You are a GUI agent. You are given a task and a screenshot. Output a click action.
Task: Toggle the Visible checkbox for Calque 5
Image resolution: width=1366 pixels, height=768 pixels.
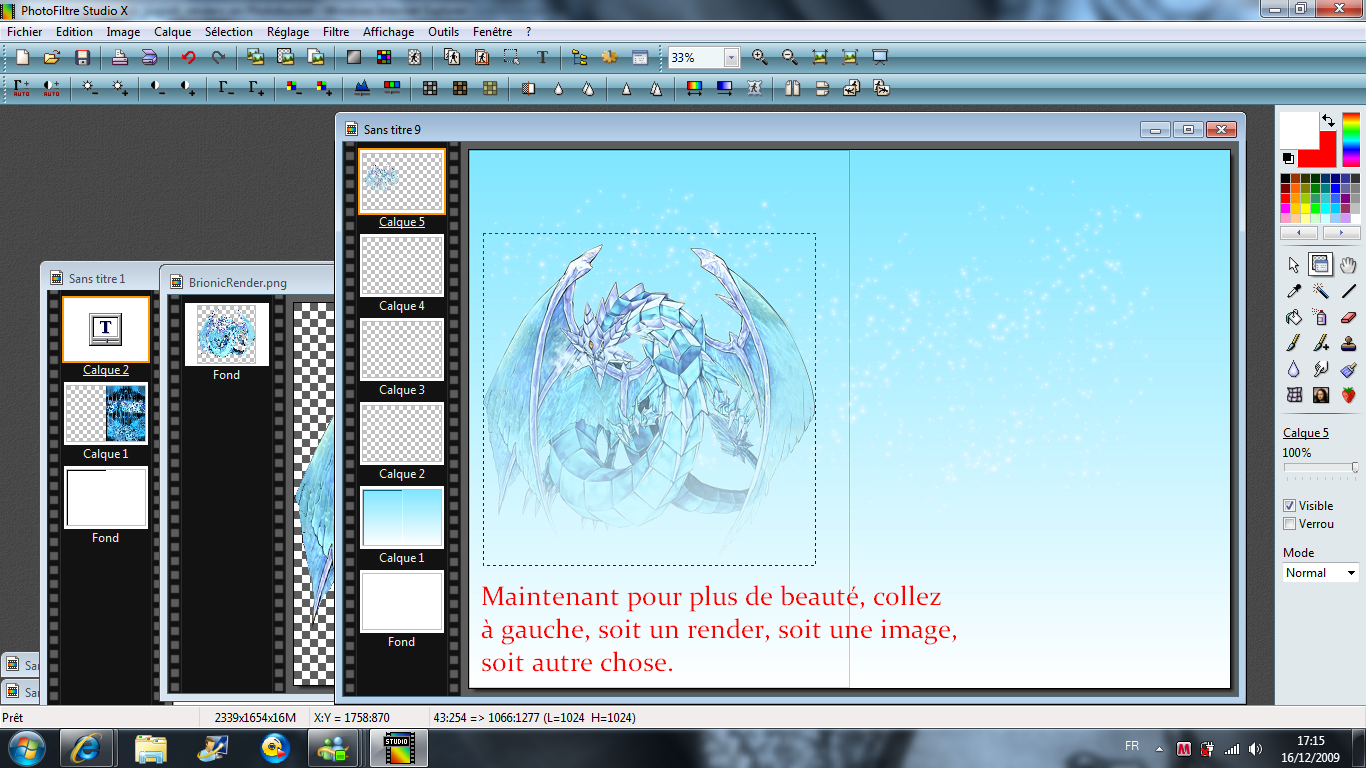tap(1290, 506)
